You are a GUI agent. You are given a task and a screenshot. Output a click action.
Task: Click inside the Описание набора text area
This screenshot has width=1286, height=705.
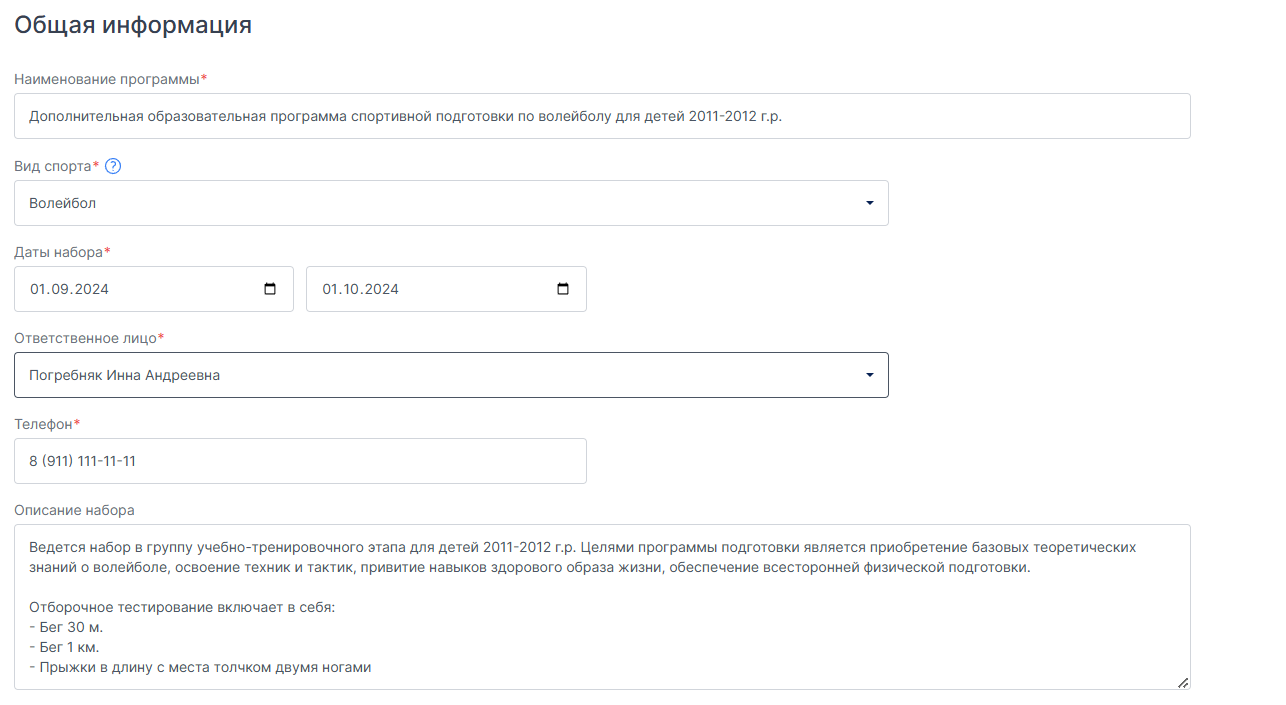(602, 607)
